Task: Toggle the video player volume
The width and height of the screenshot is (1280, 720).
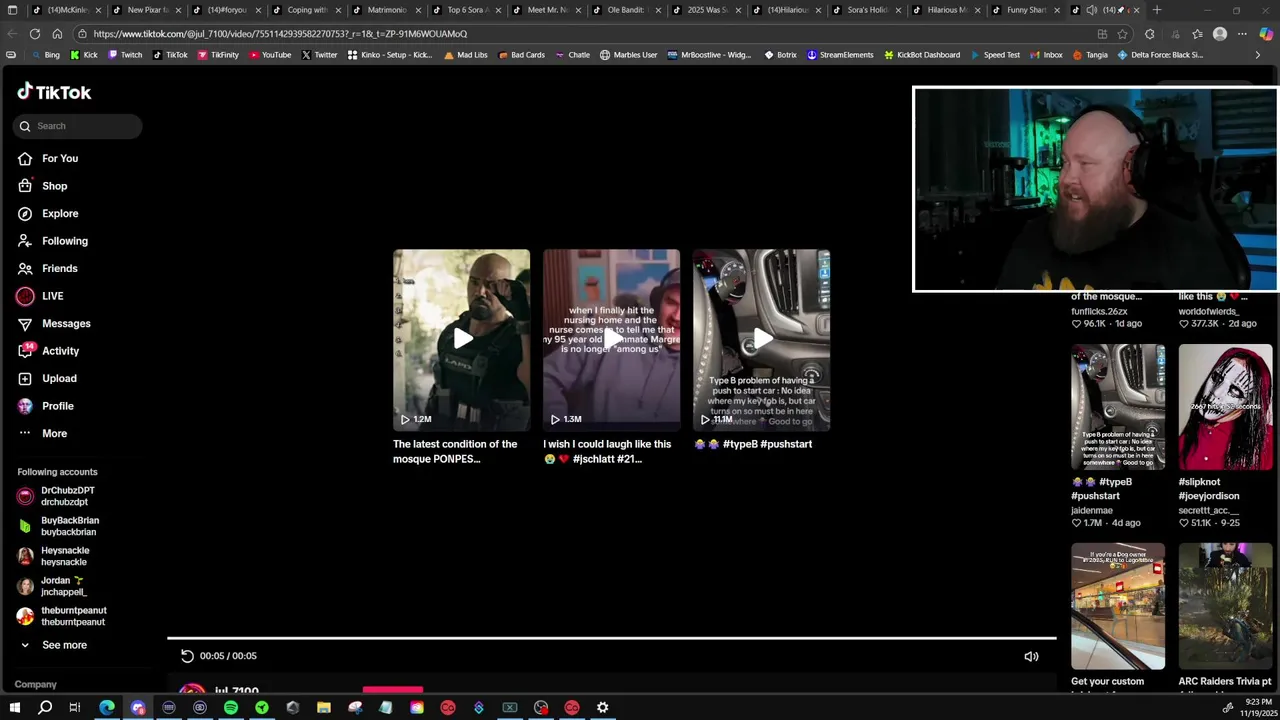Action: click(x=1031, y=656)
